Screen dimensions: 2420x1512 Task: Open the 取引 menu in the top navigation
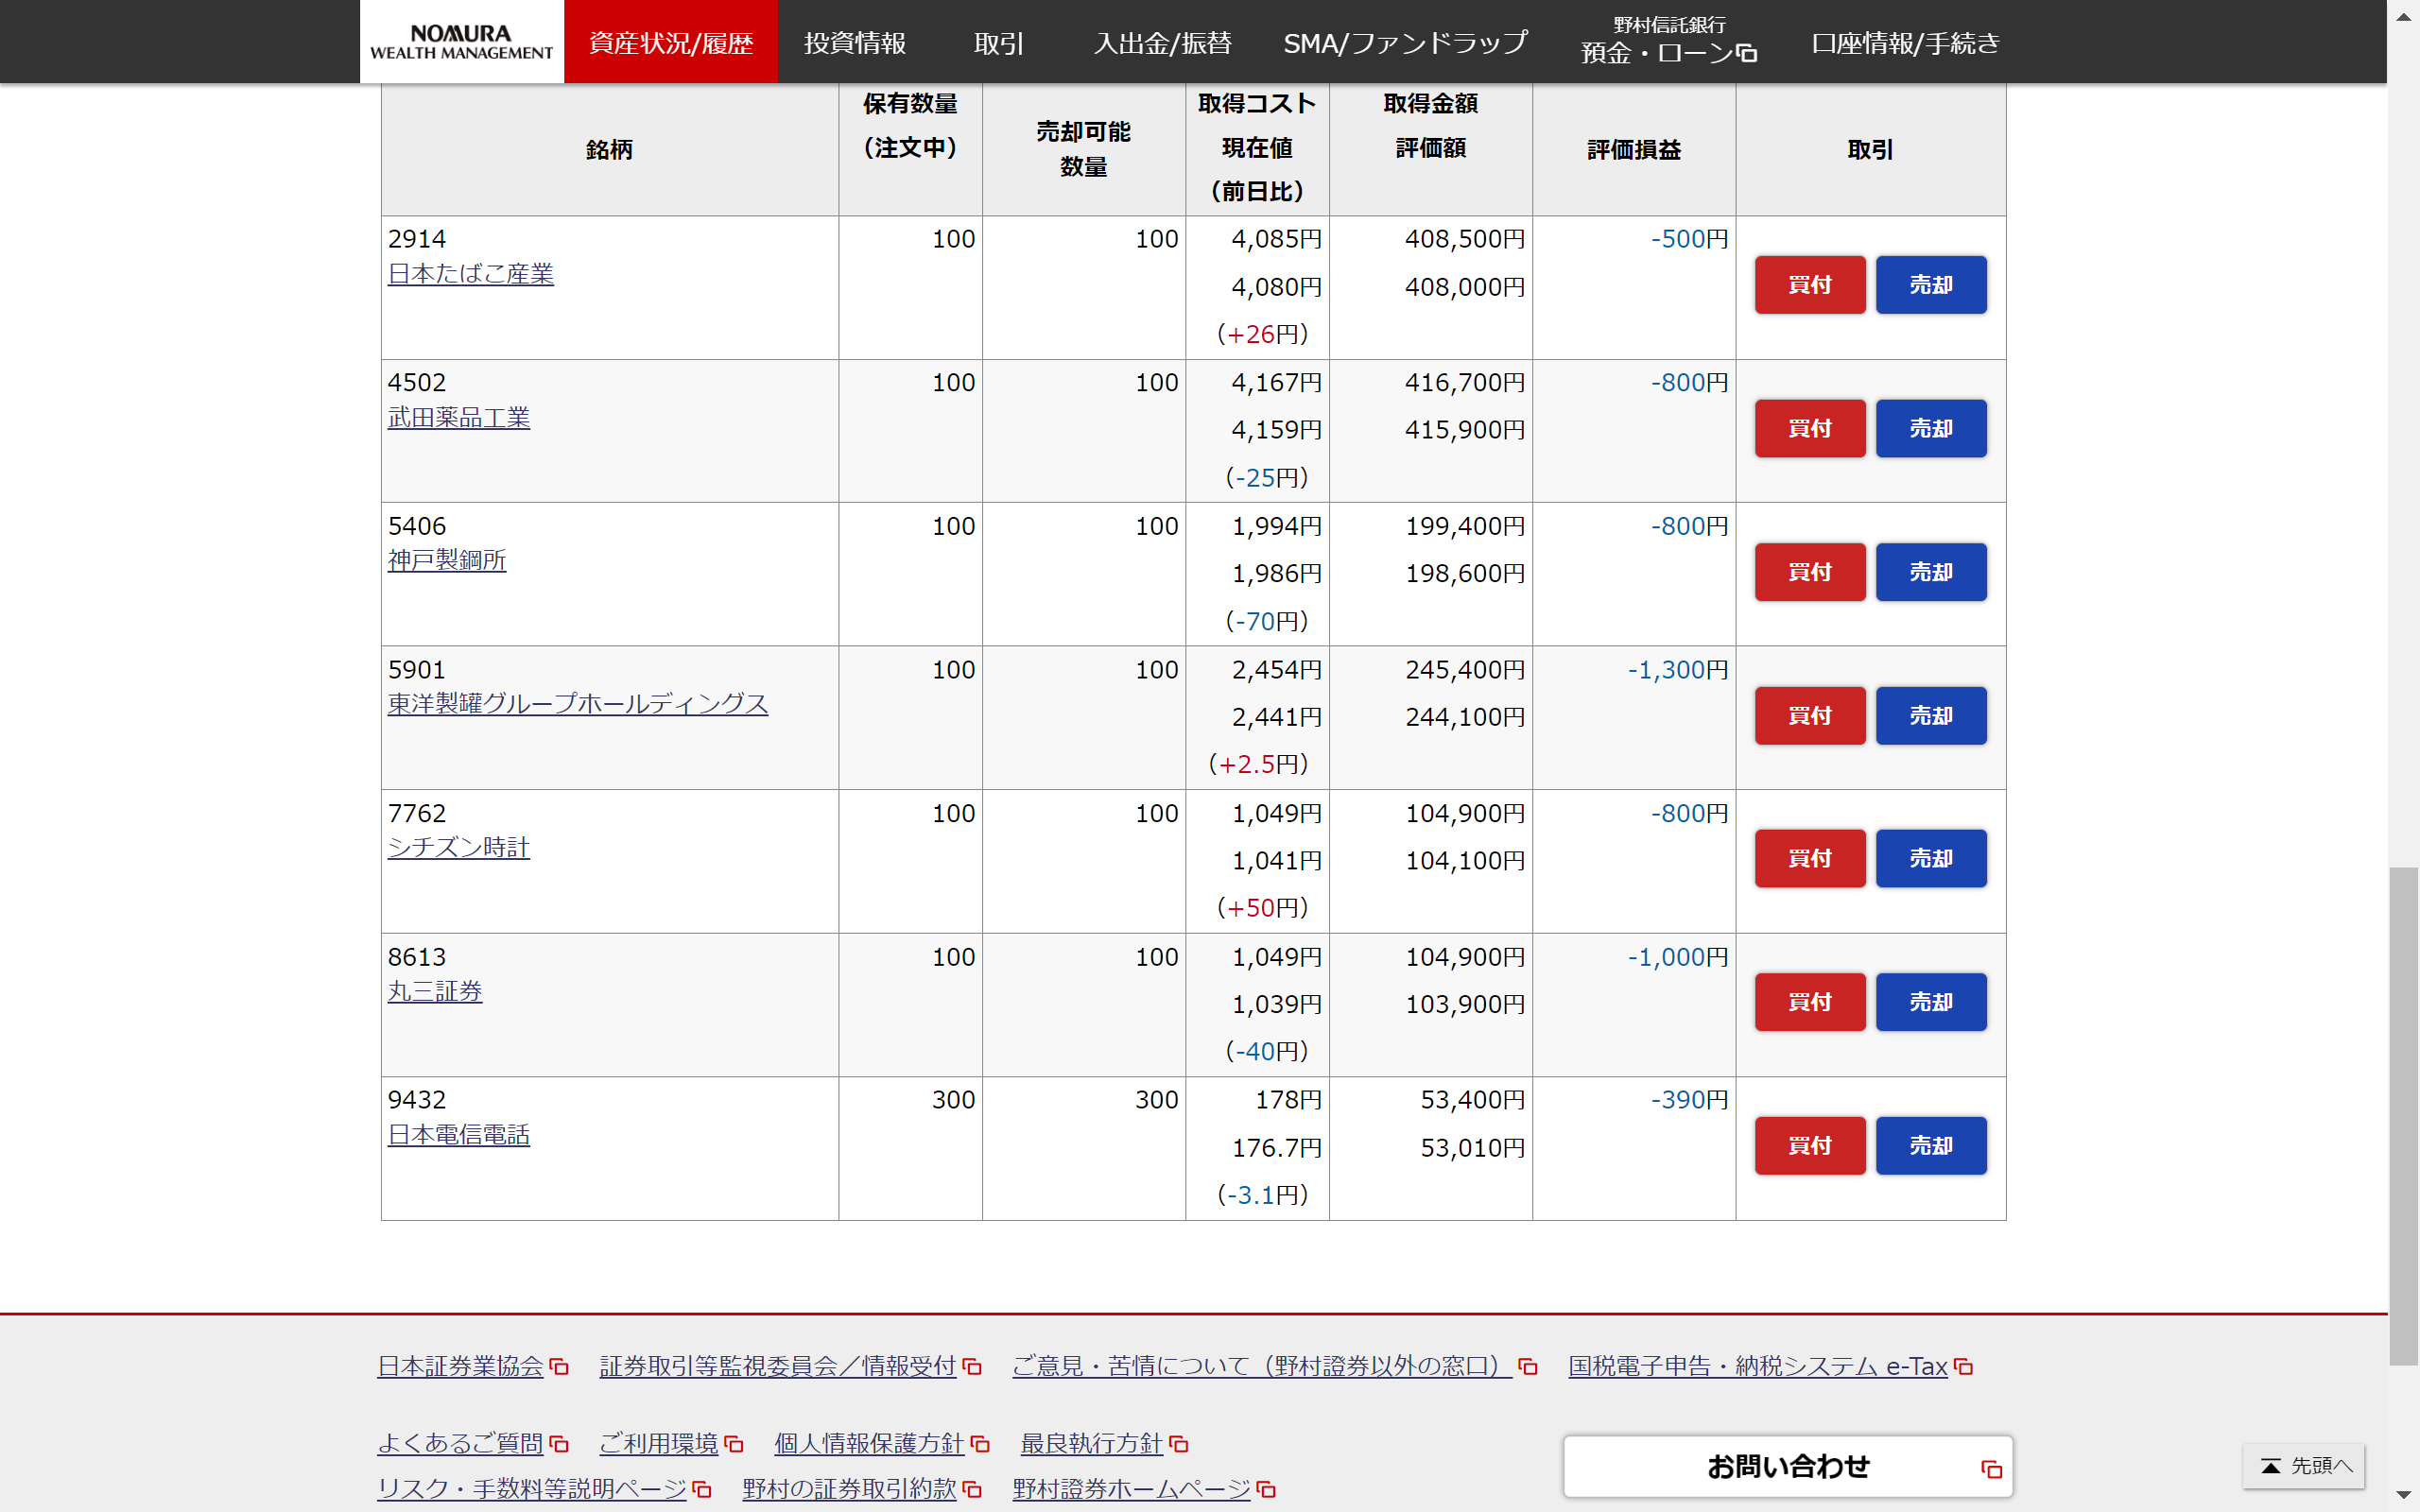point(998,43)
